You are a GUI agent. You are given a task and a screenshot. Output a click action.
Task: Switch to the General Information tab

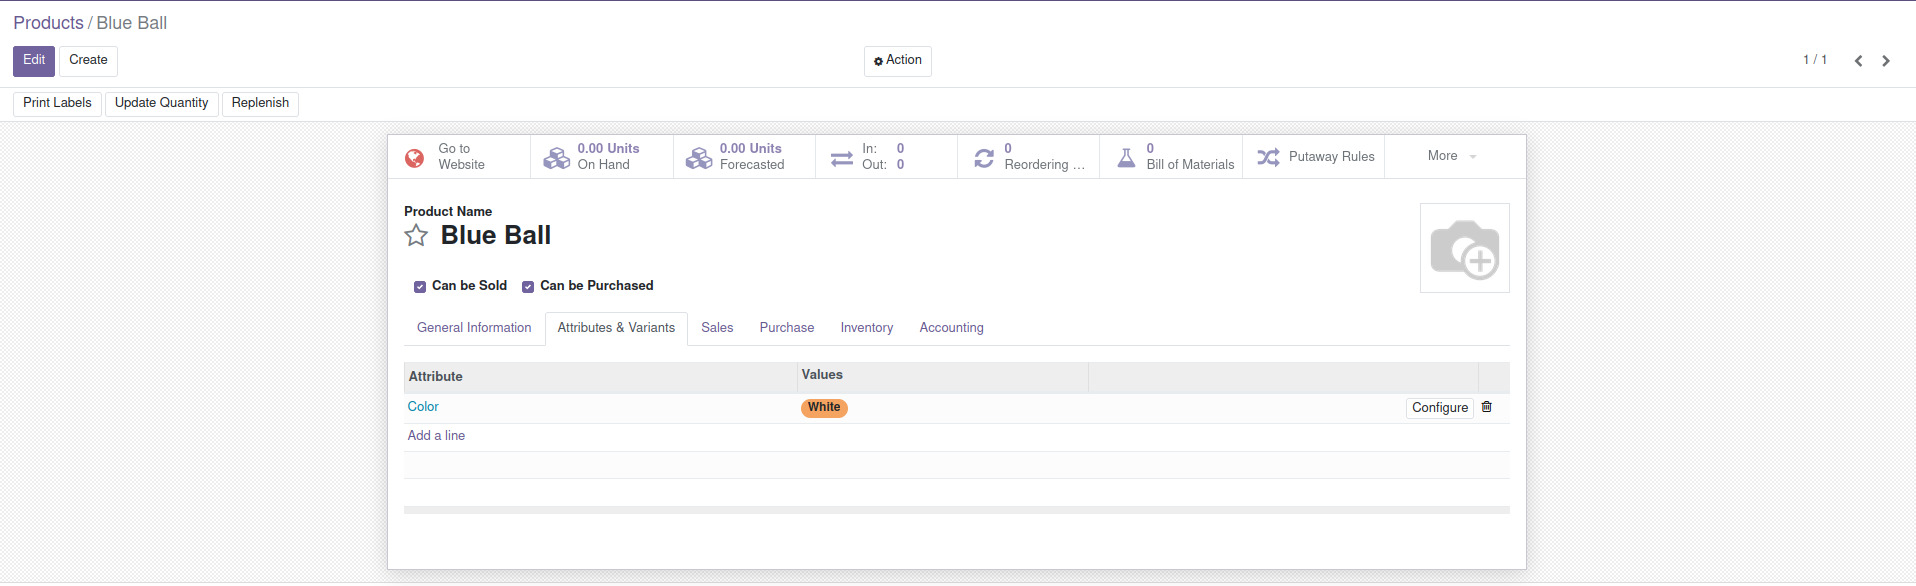(474, 328)
